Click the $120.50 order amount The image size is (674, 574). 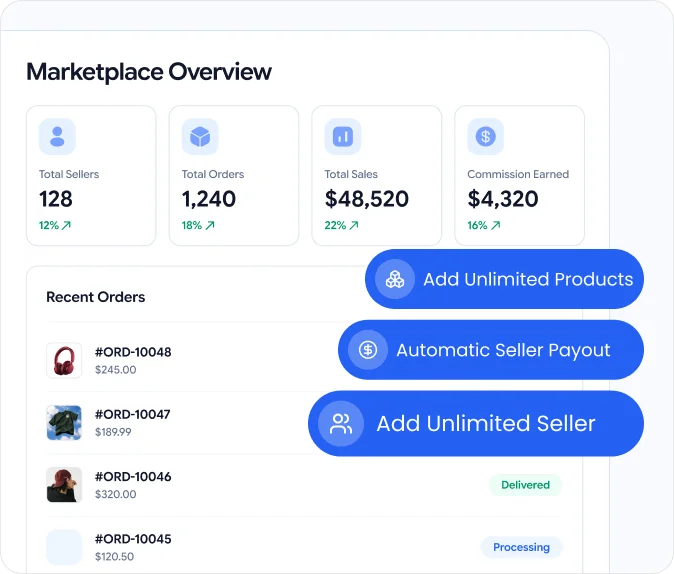[x=114, y=557]
